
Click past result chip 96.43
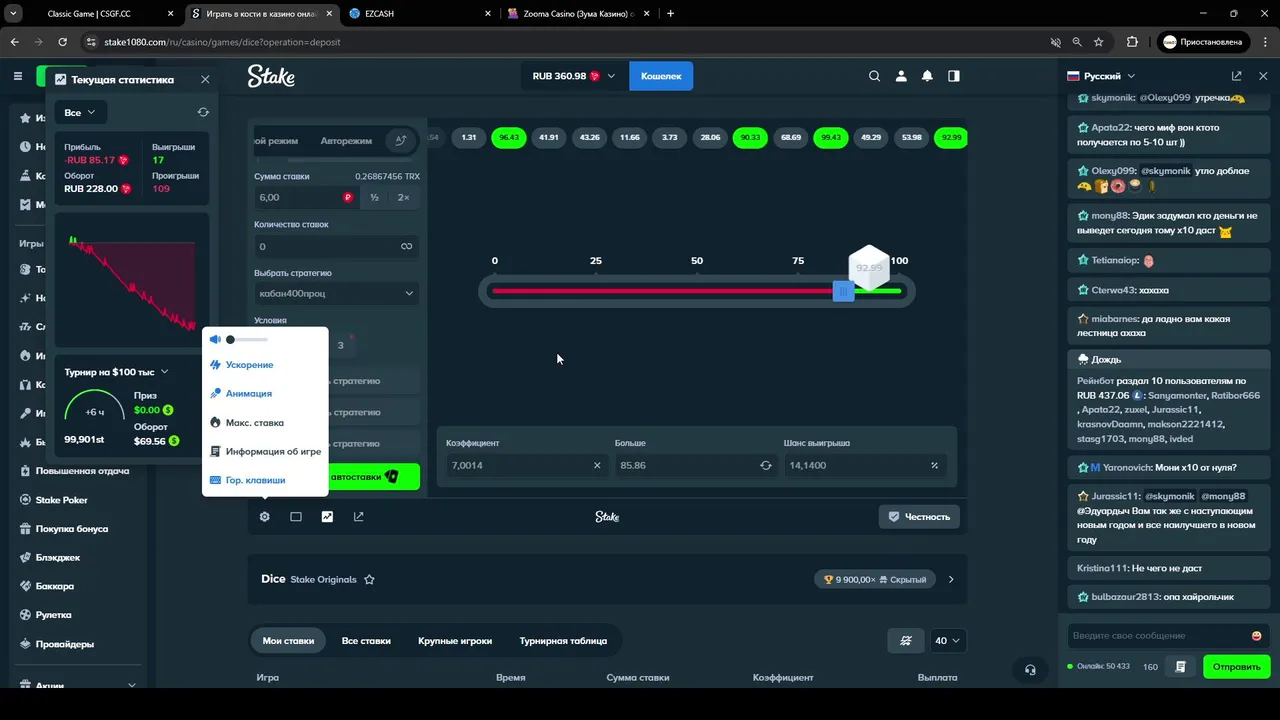click(x=509, y=137)
